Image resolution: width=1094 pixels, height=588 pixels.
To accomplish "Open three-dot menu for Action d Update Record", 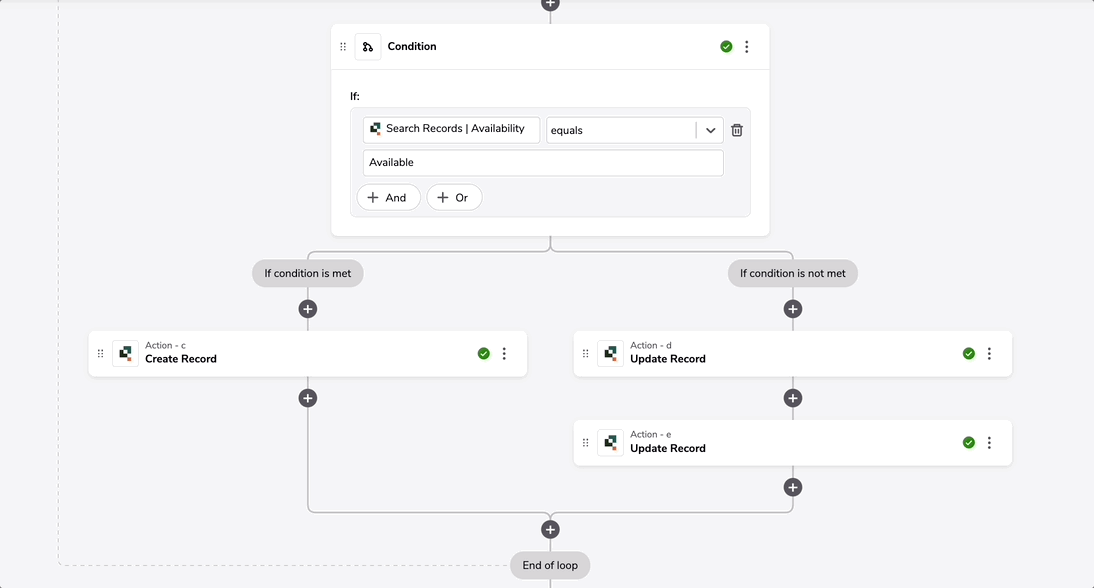I will click(x=989, y=354).
